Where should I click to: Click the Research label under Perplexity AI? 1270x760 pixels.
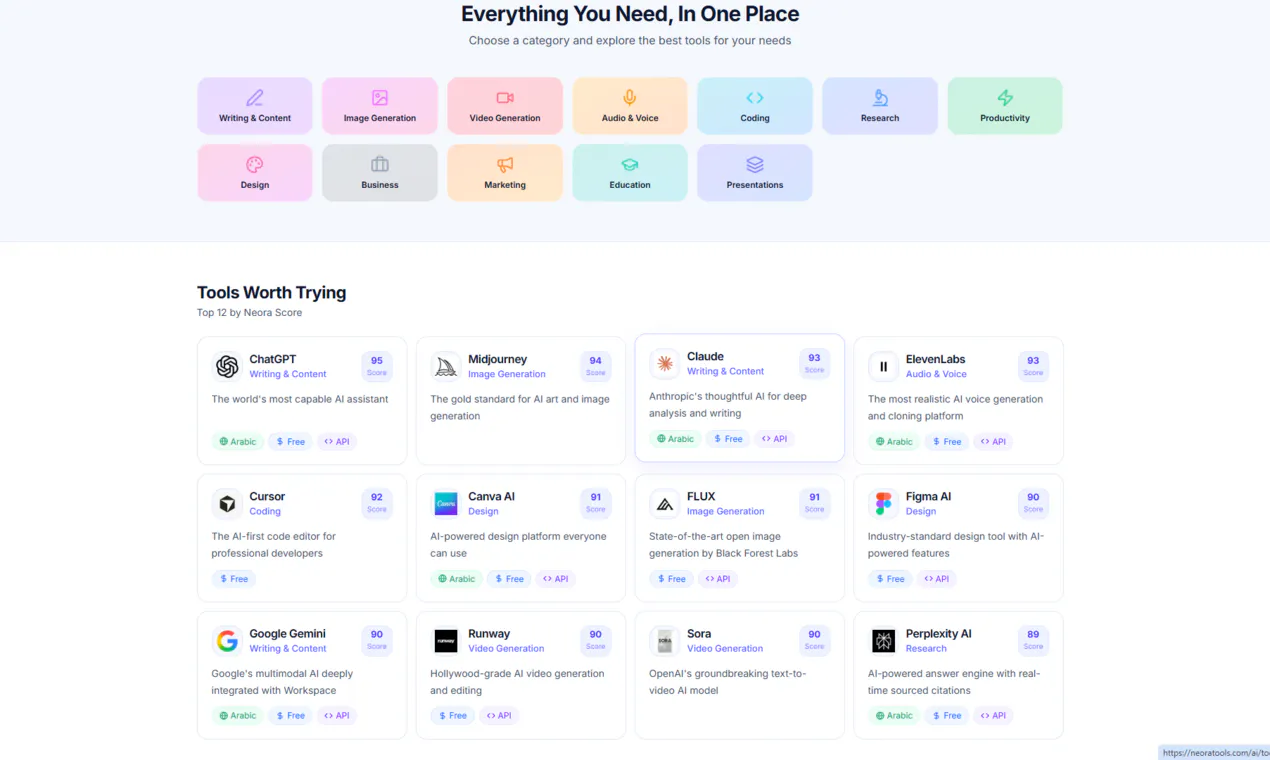(x=926, y=648)
